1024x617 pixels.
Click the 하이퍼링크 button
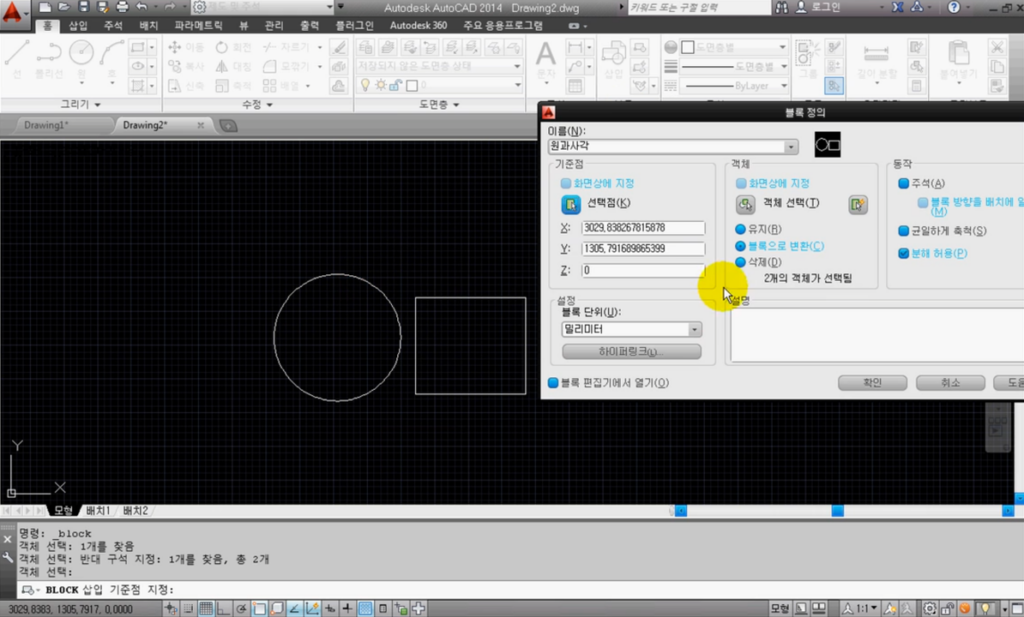632,352
